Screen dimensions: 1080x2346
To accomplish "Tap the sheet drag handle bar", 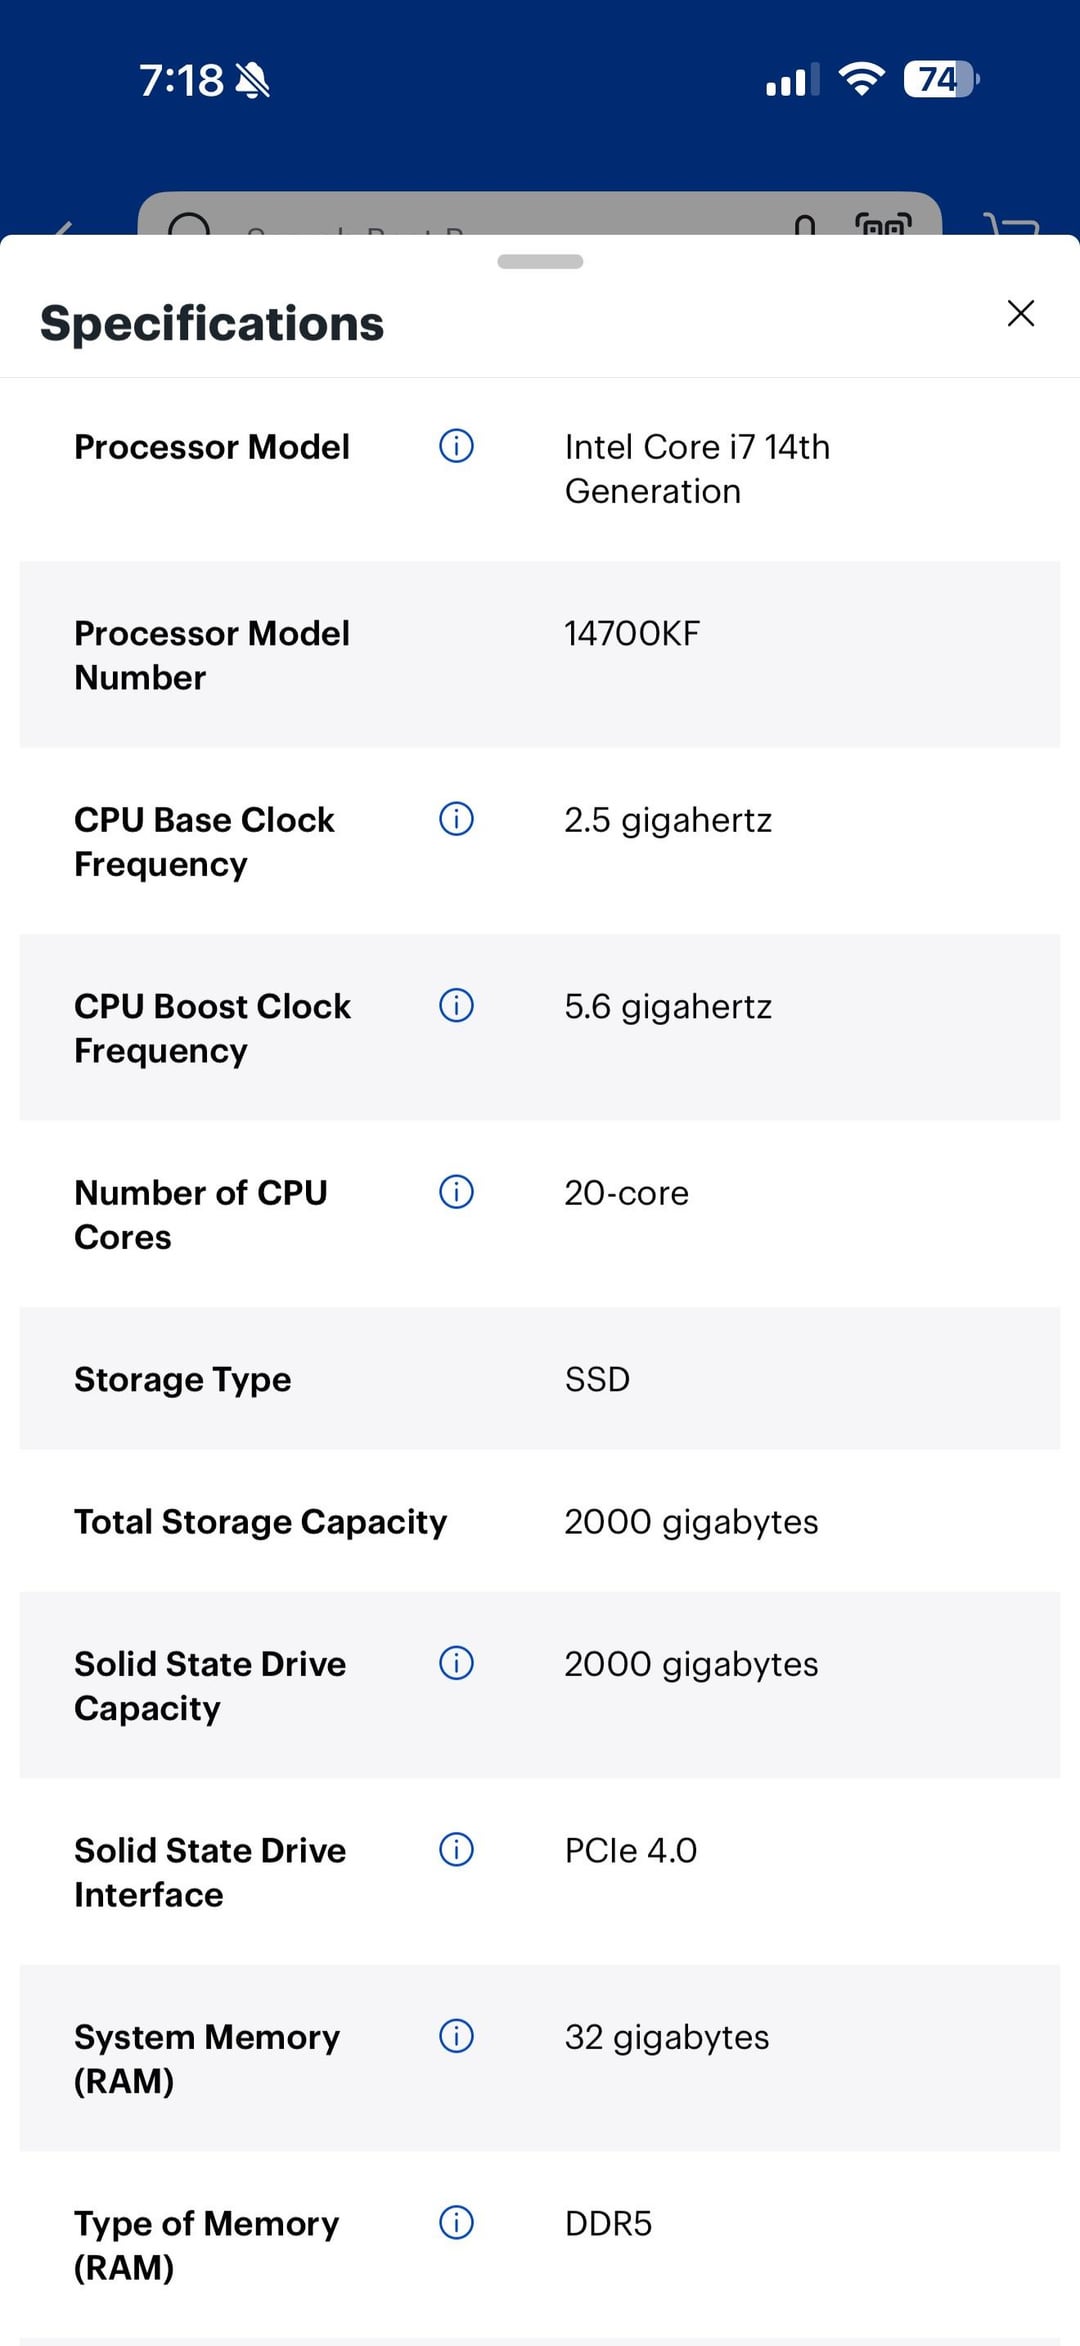I will point(540,262).
